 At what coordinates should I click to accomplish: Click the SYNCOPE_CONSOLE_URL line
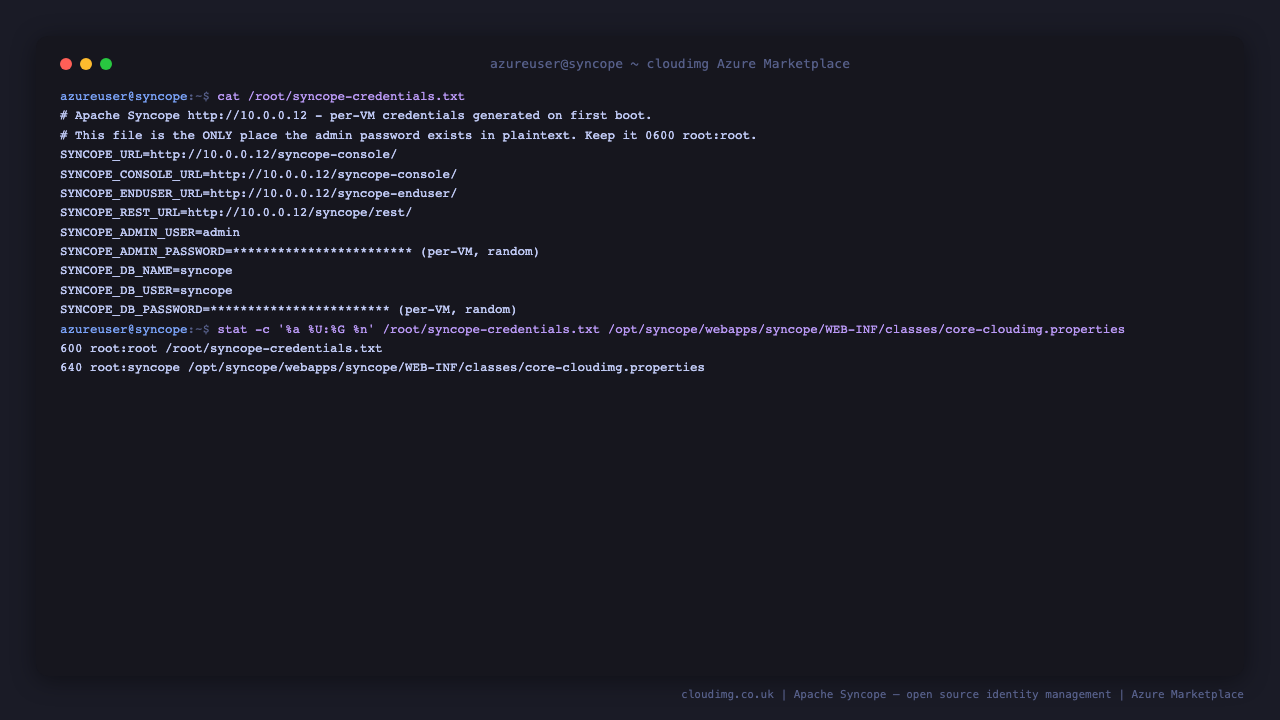click(x=258, y=174)
